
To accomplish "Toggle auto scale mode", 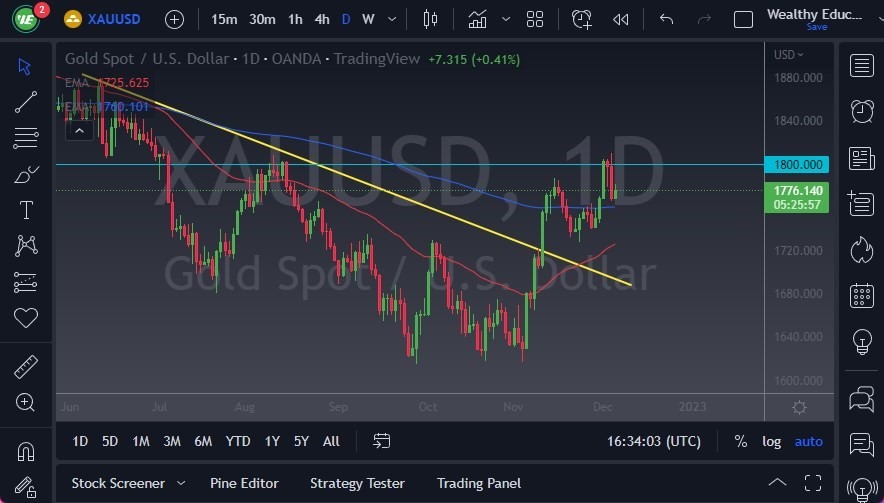I will click(808, 442).
